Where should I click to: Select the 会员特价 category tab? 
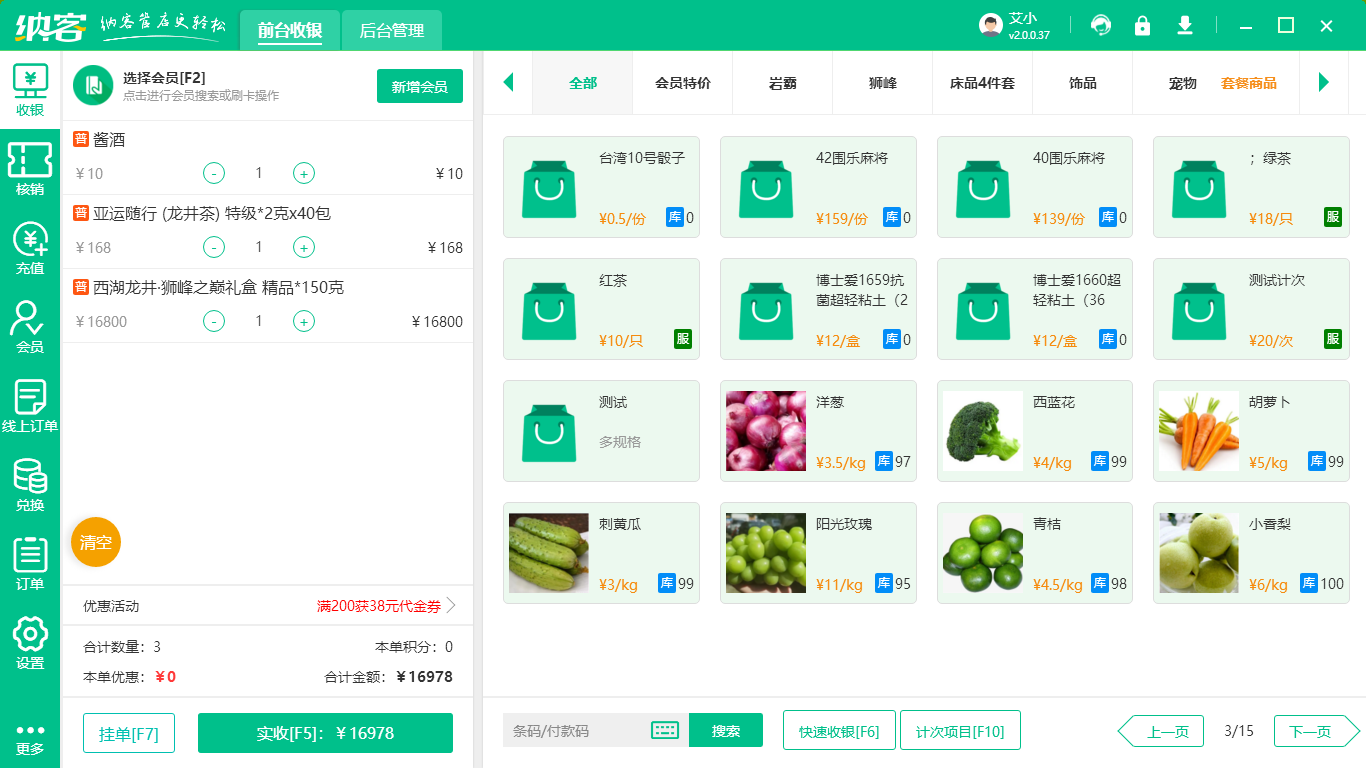pos(683,83)
